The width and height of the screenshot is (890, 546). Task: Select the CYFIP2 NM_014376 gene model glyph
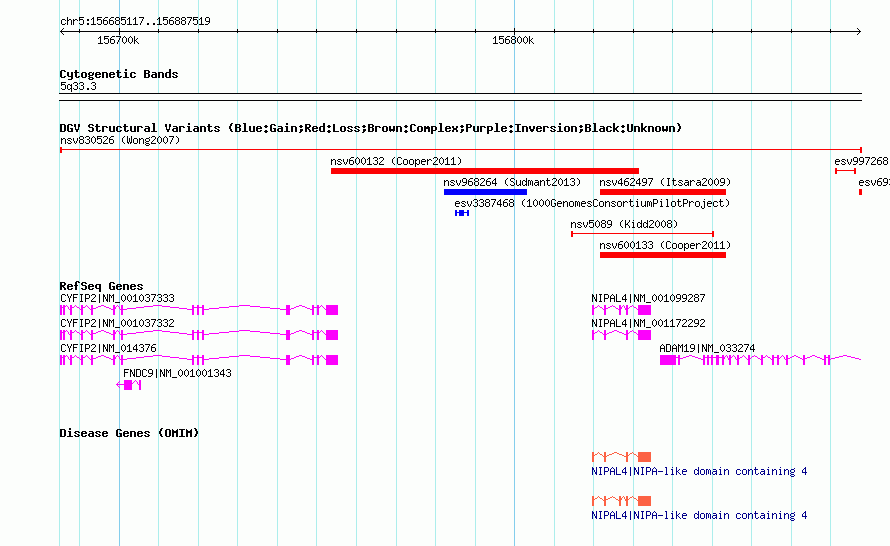[x=199, y=360]
